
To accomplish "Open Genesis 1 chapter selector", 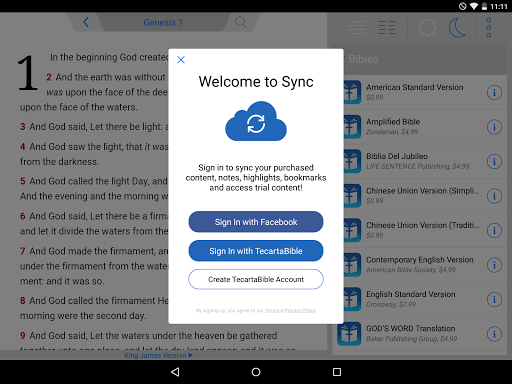I will (163, 22).
